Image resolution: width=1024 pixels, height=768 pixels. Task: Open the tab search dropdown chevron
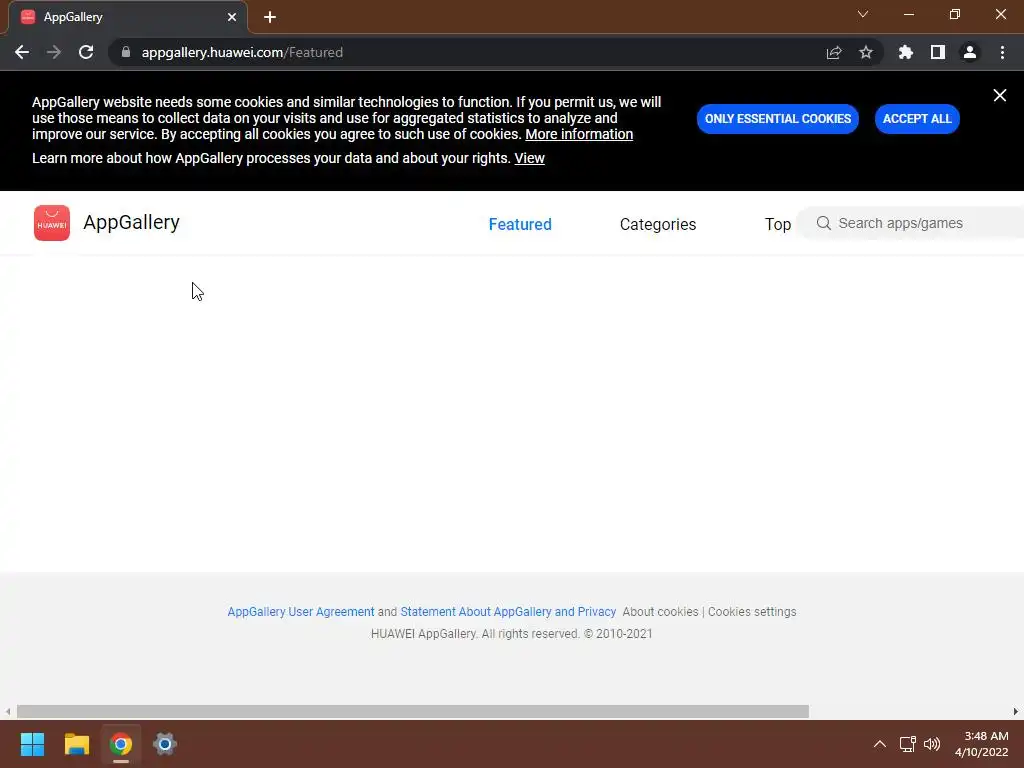click(863, 14)
